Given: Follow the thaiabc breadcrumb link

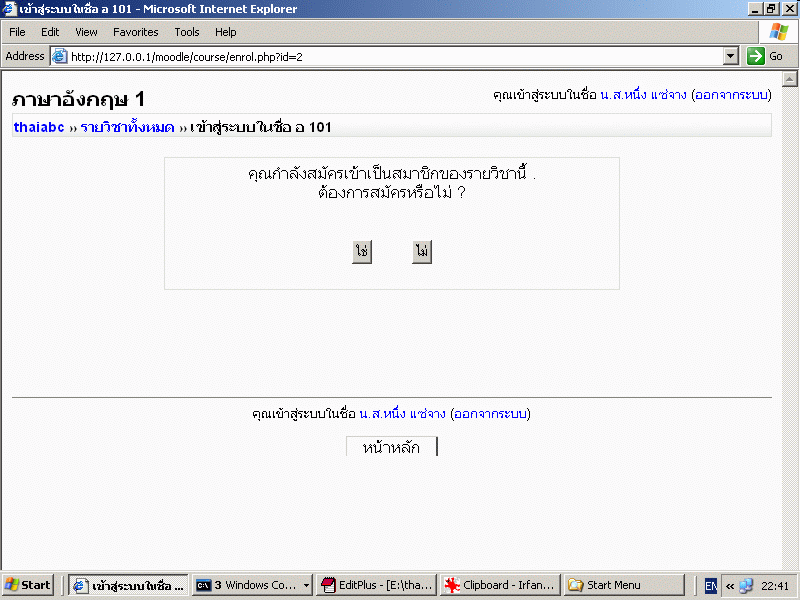Looking at the screenshot, I should point(39,127).
